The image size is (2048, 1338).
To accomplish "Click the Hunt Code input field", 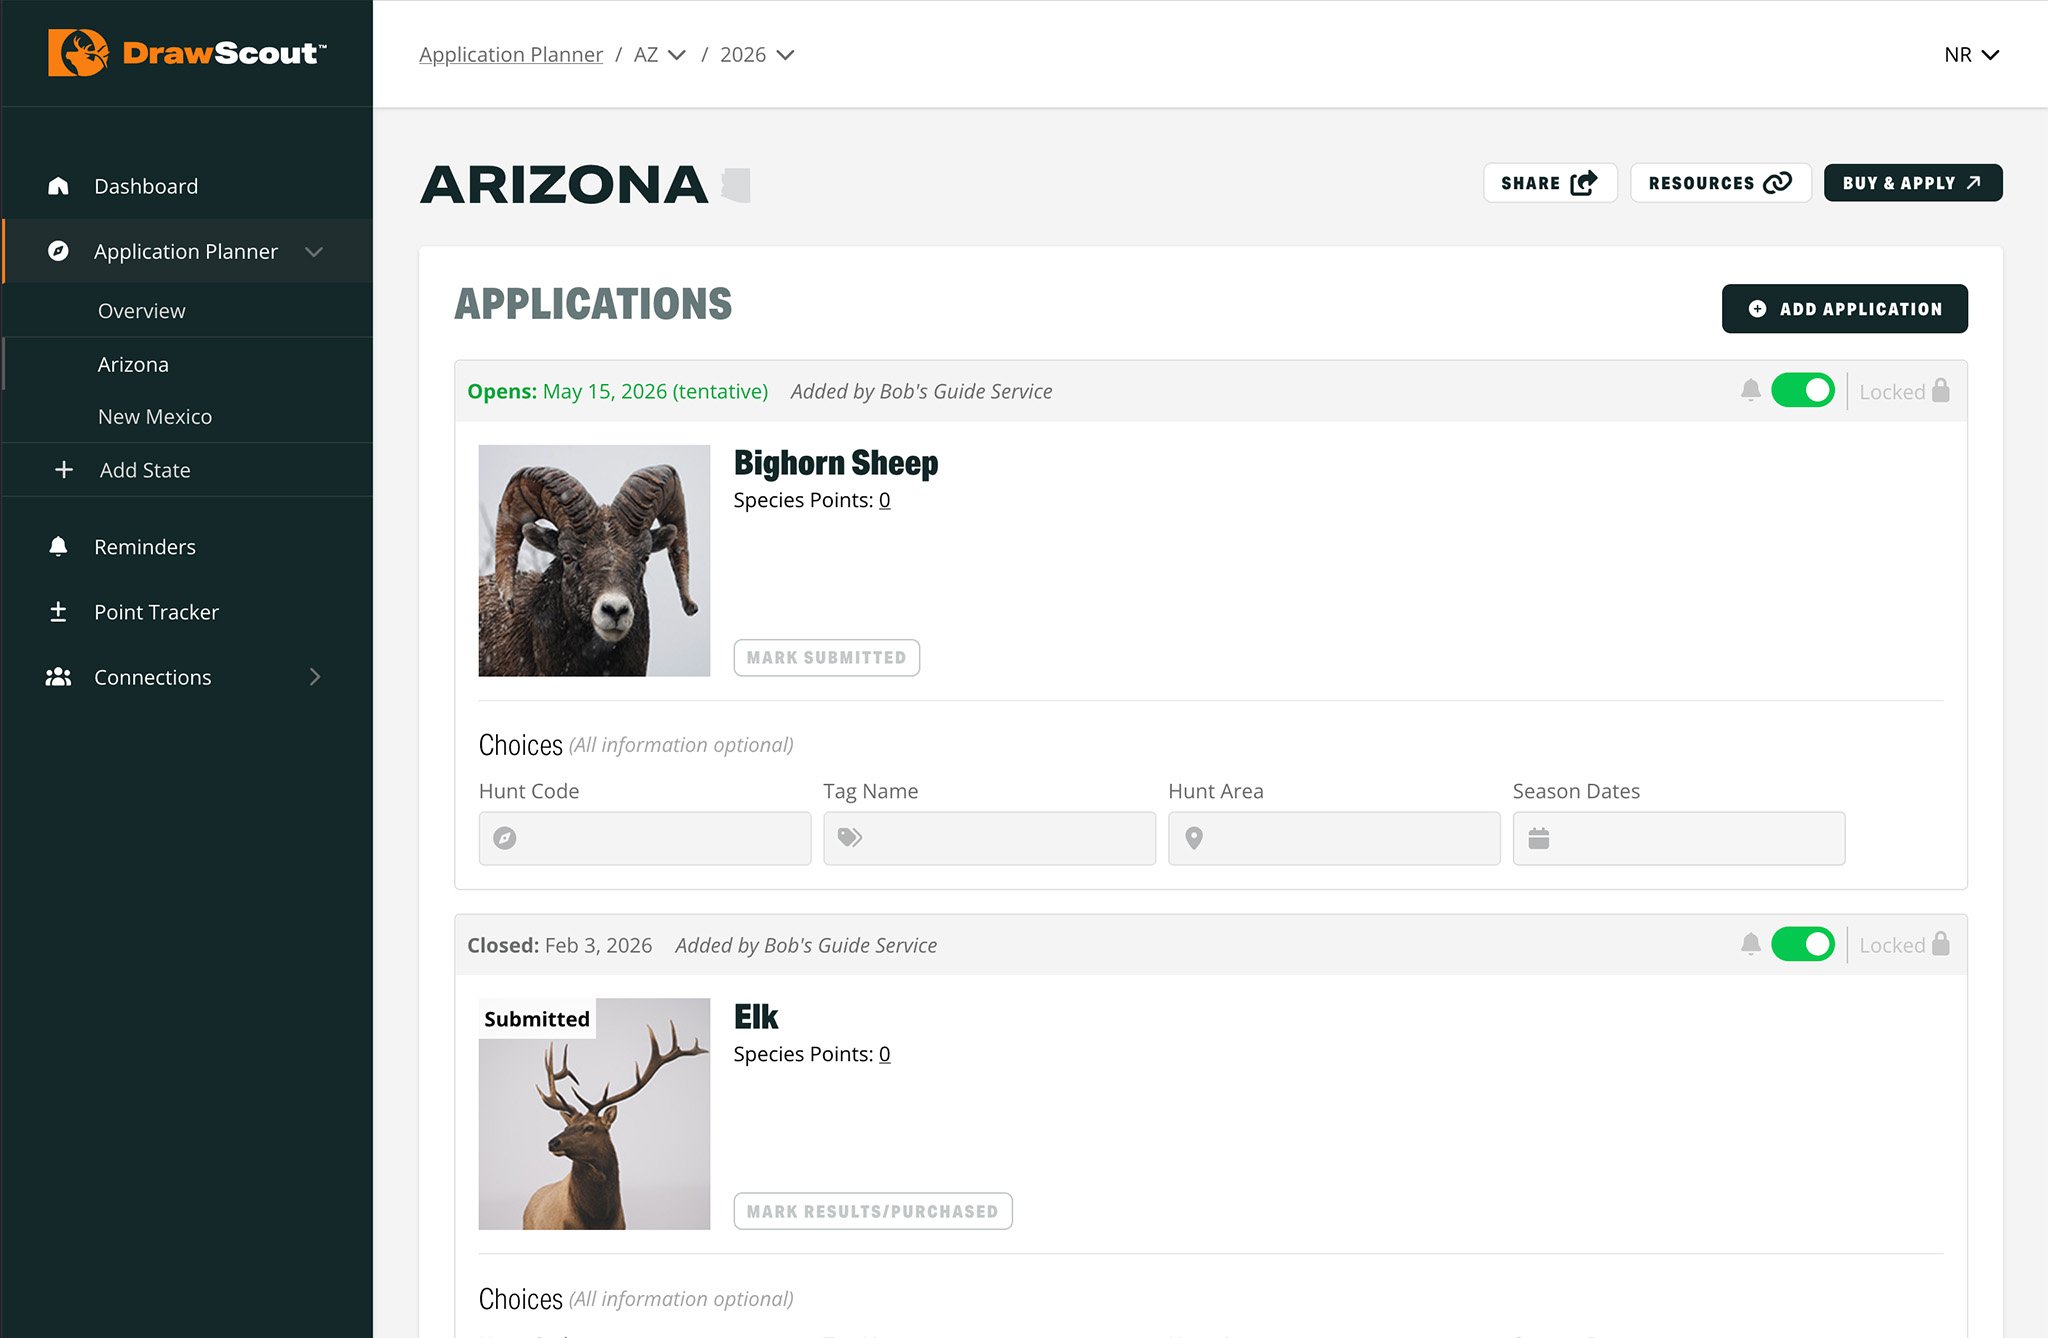I will pos(644,838).
